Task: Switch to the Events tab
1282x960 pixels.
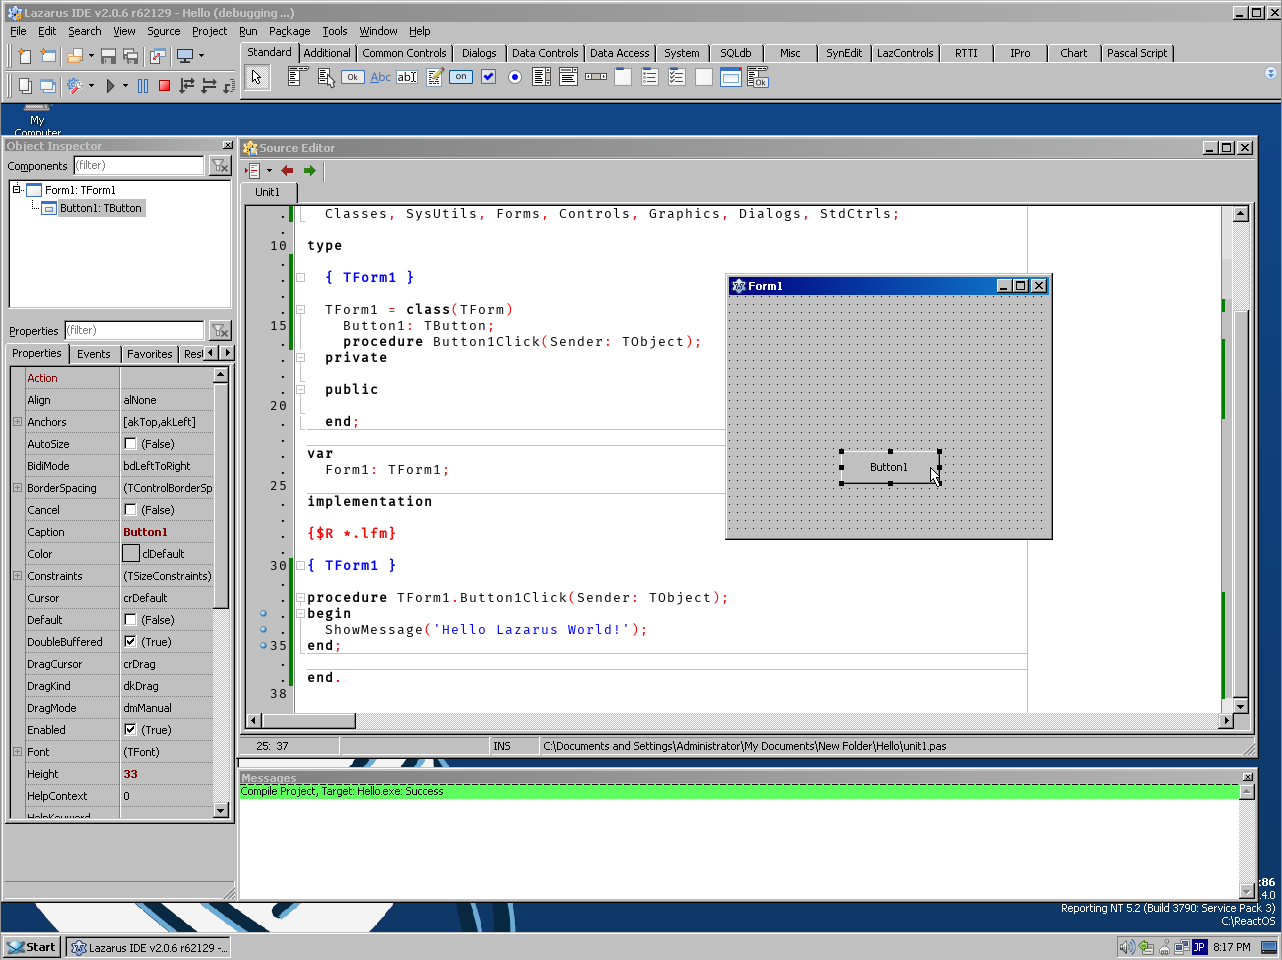Action: pyautogui.click(x=94, y=354)
